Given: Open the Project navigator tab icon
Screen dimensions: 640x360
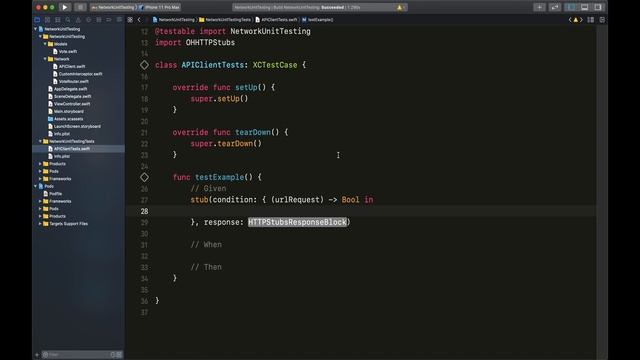Looking at the screenshot, I should click(x=37, y=20).
